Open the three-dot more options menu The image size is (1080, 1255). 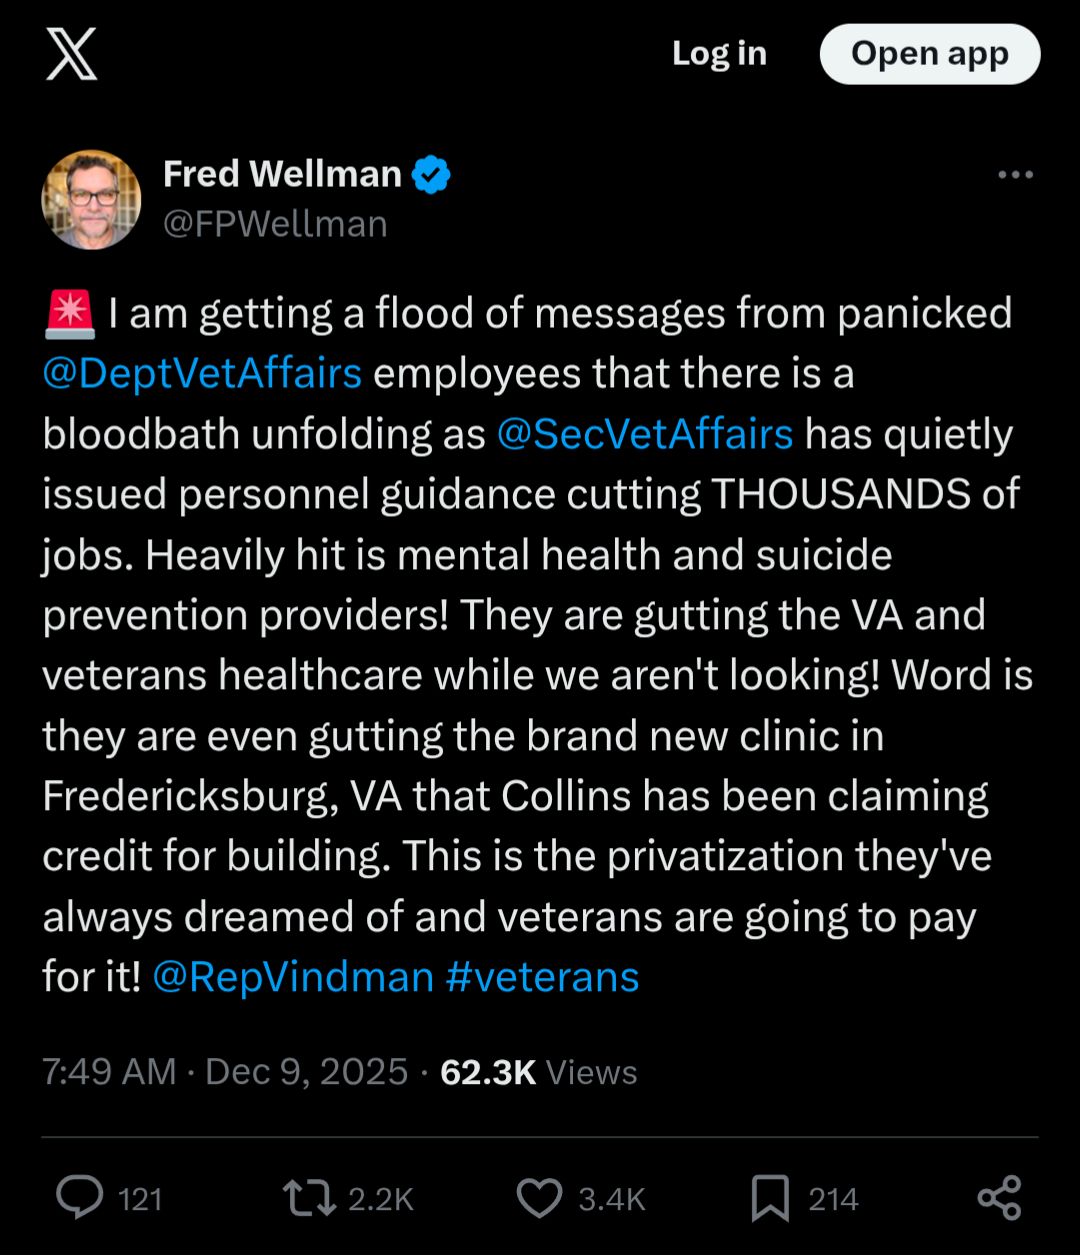(x=1015, y=175)
